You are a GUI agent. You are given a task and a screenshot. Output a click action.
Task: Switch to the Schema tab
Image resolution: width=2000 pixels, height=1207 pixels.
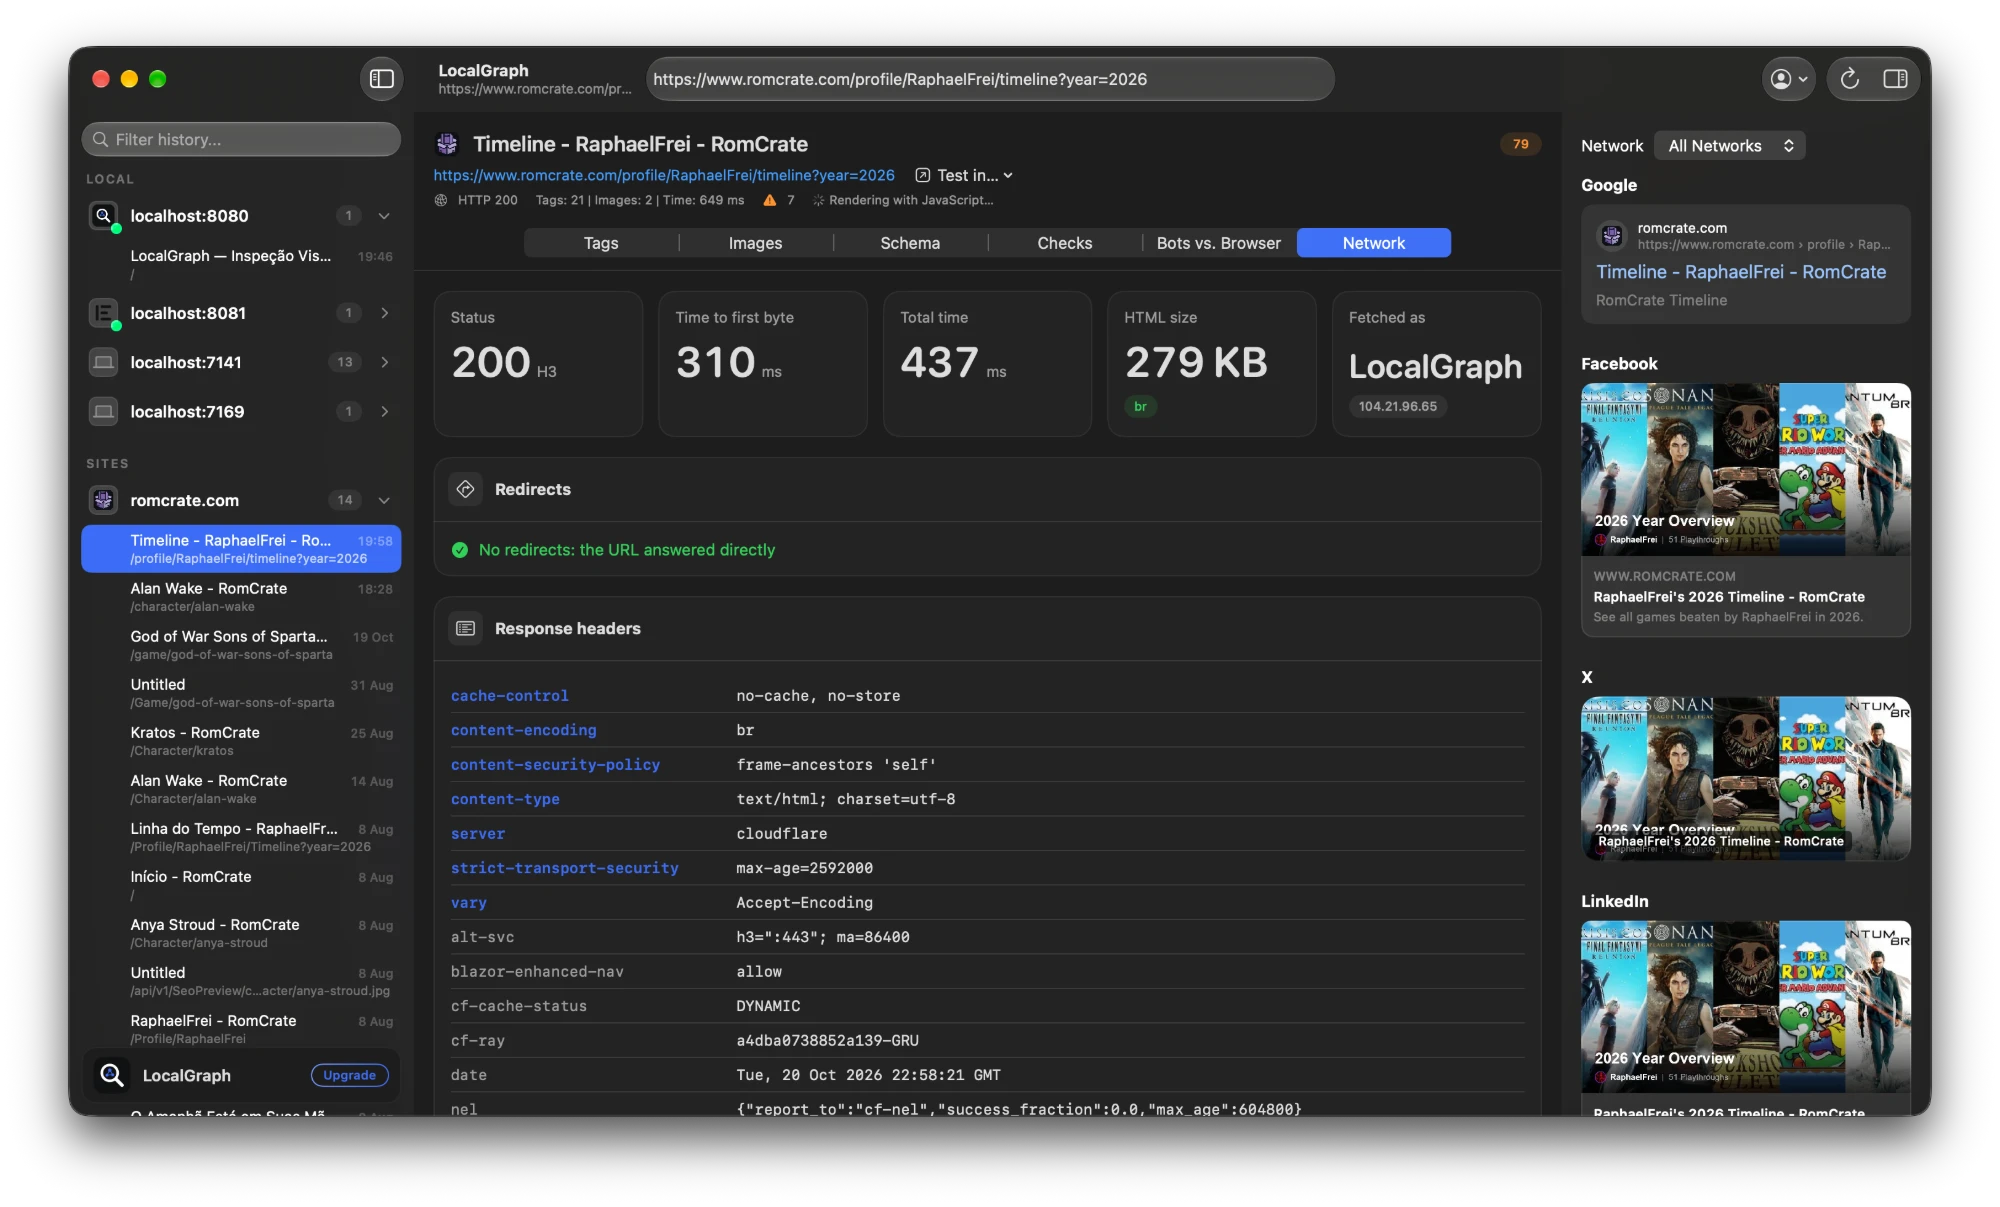tap(910, 243)
